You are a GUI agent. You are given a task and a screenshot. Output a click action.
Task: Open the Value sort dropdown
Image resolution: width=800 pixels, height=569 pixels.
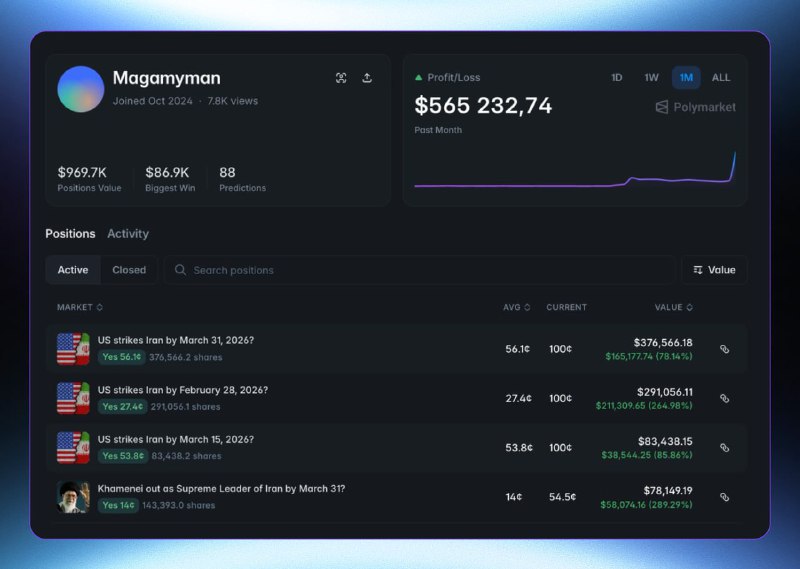click(x=714, y=270)
